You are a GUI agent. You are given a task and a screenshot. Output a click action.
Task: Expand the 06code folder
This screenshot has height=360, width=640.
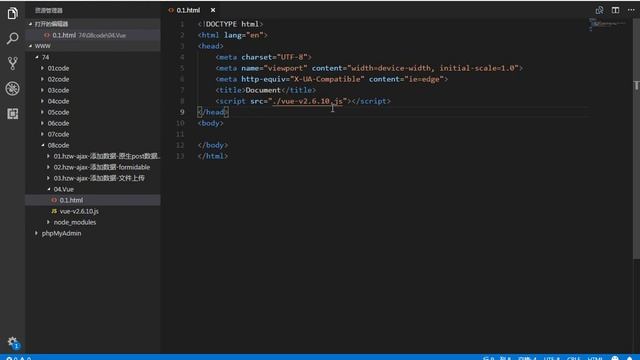42,123
